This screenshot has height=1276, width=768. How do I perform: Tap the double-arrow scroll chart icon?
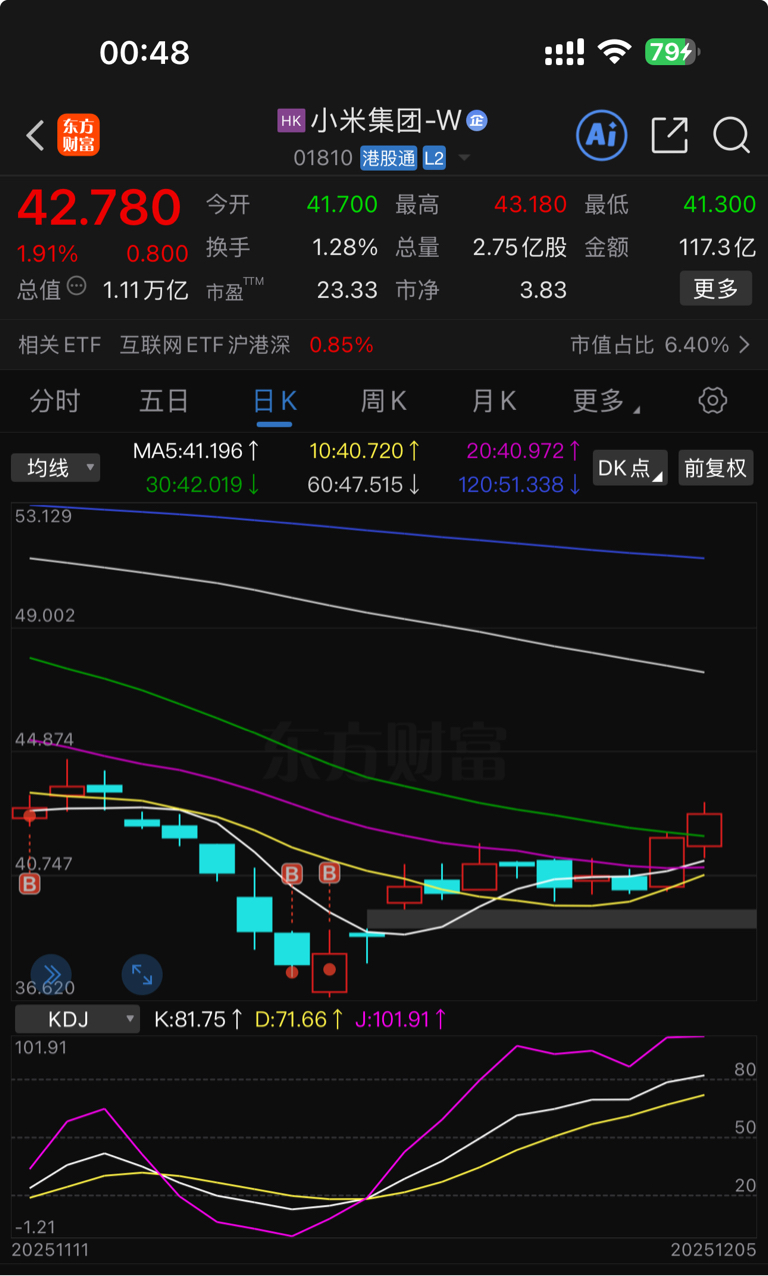[x=51, y=974]
